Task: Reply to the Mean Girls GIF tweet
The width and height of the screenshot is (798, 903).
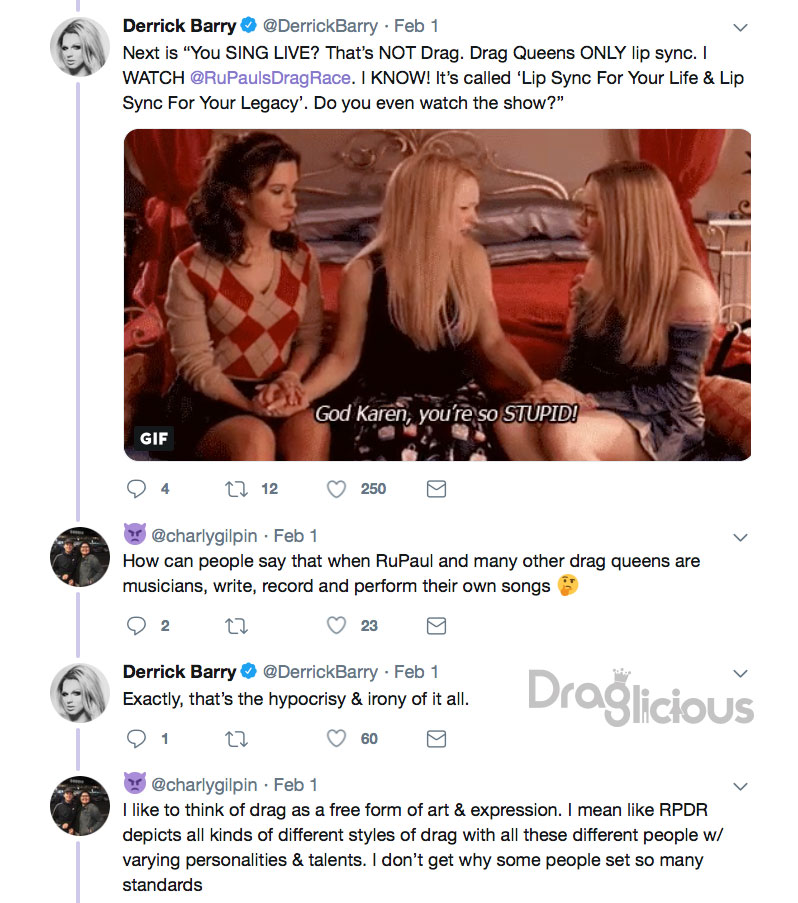Action: point(136,489)
